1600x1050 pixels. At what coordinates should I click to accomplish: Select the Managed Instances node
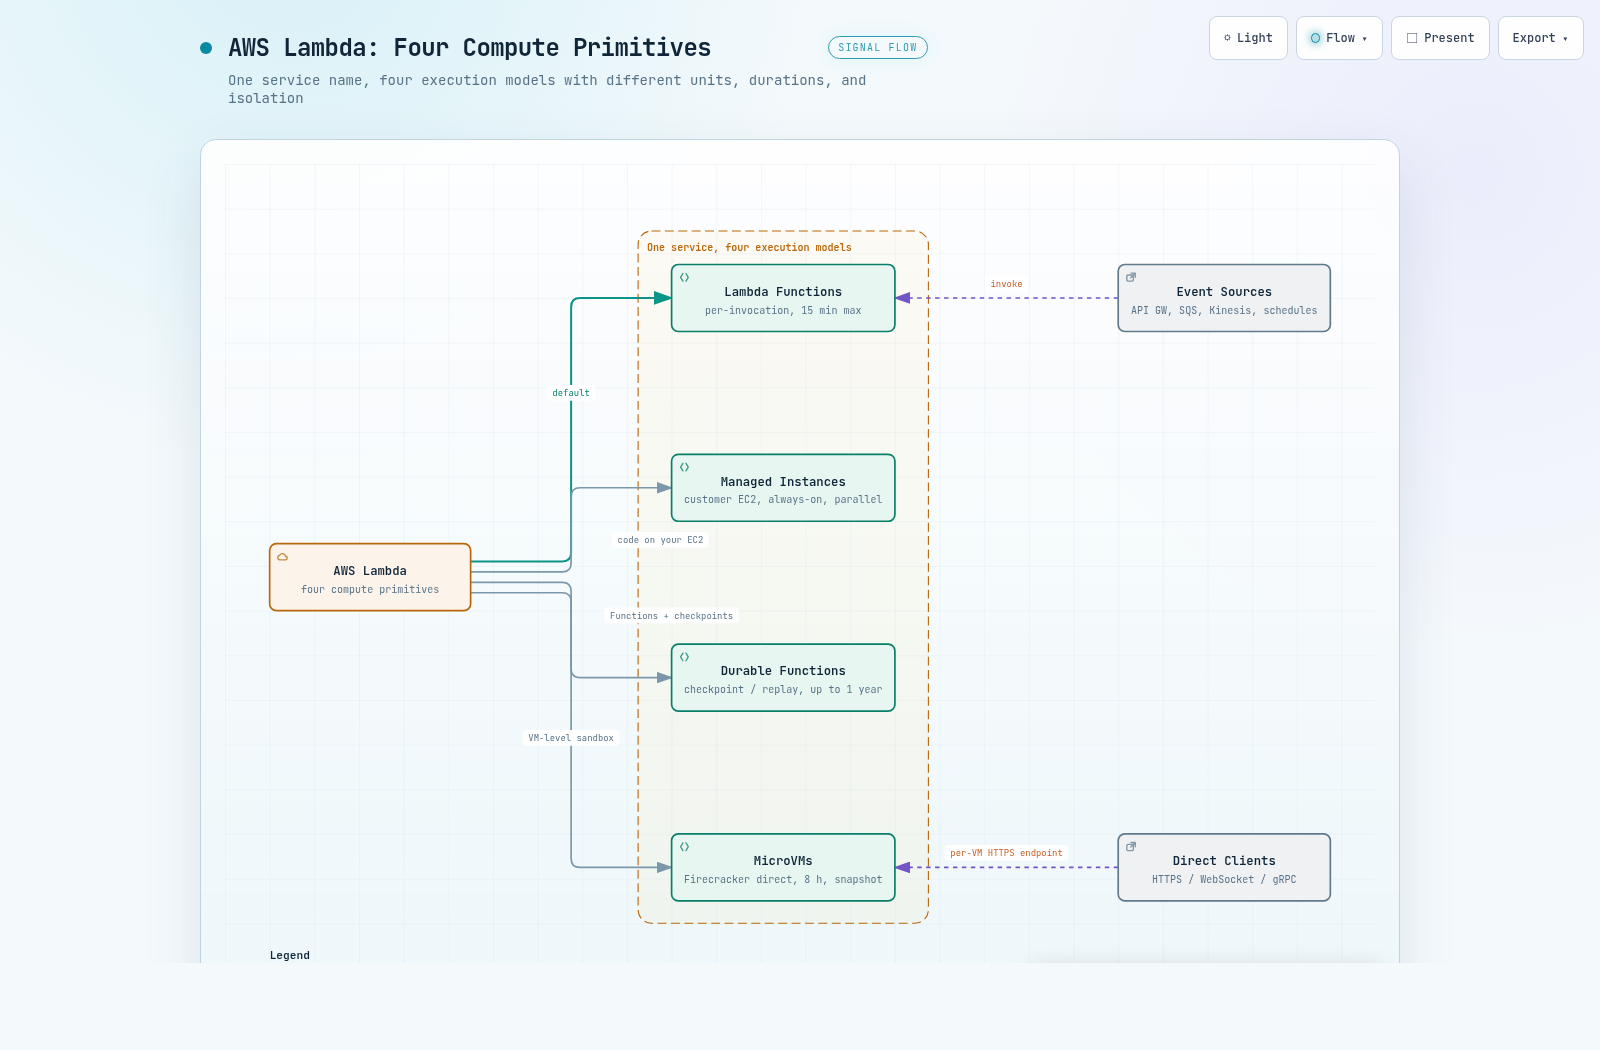coord(783,488)
